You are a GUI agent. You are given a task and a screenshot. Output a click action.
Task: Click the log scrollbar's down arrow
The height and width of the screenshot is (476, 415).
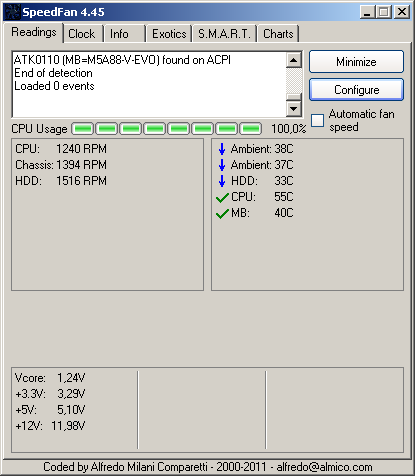click(294, 108)
